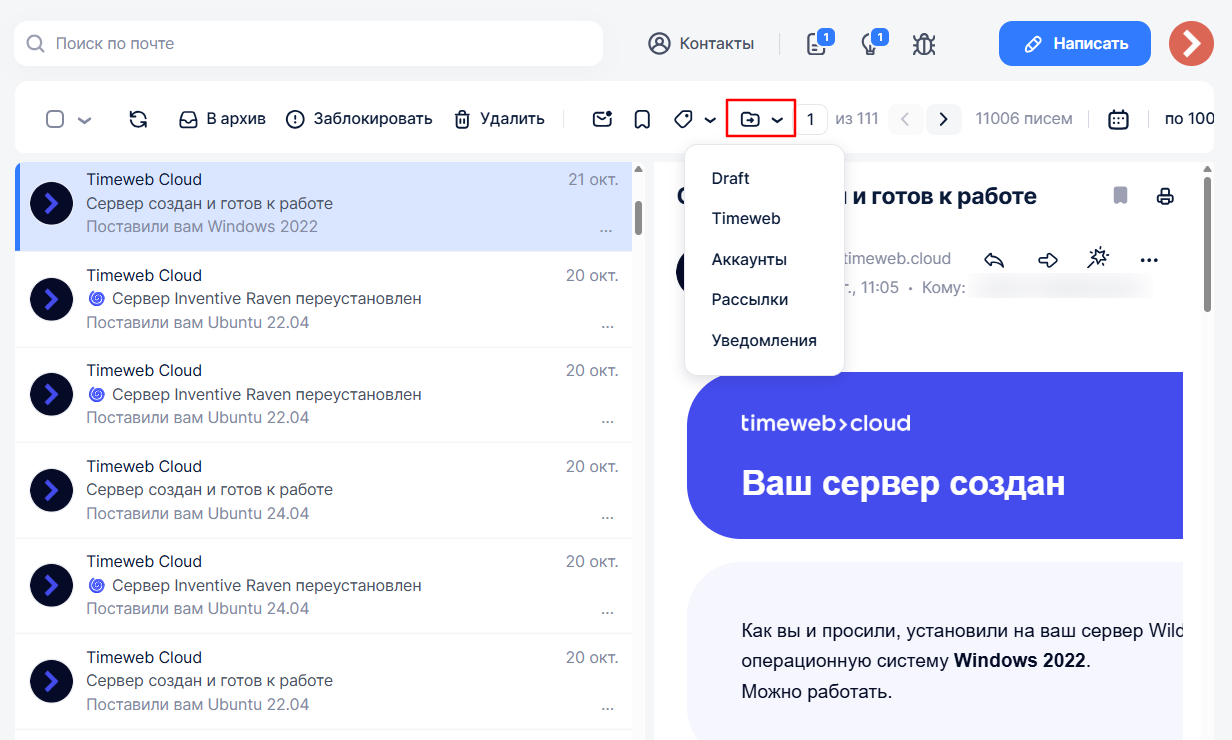Go to the next page of messages
1232x740 pixels.
coord(943,119)
